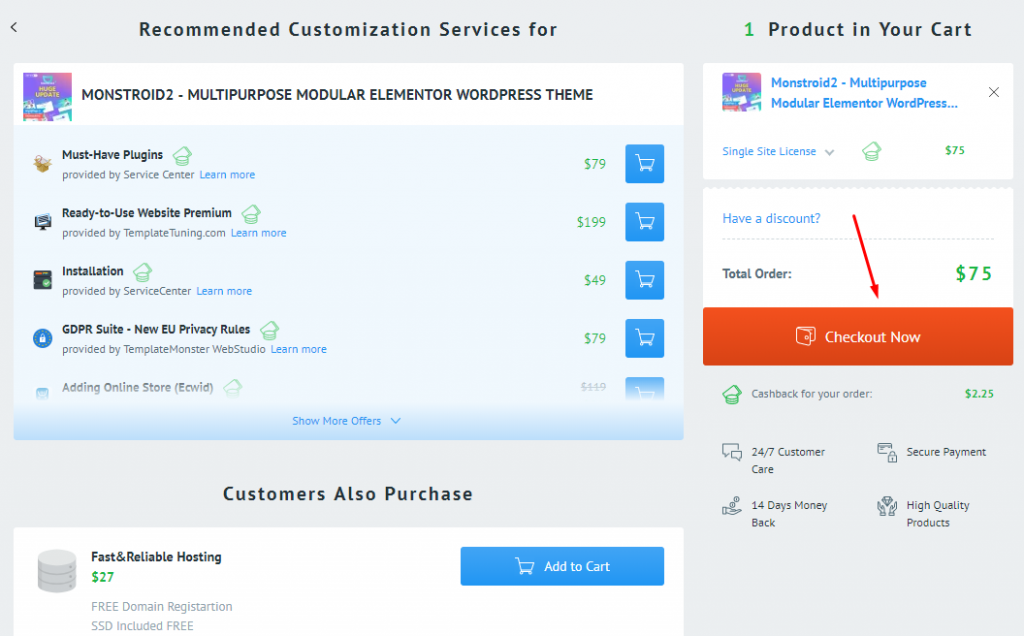Screen dimensions: 1024x636
Task: Expand Show More Offers
Action: pyautogui.click(x=347, y=421)
